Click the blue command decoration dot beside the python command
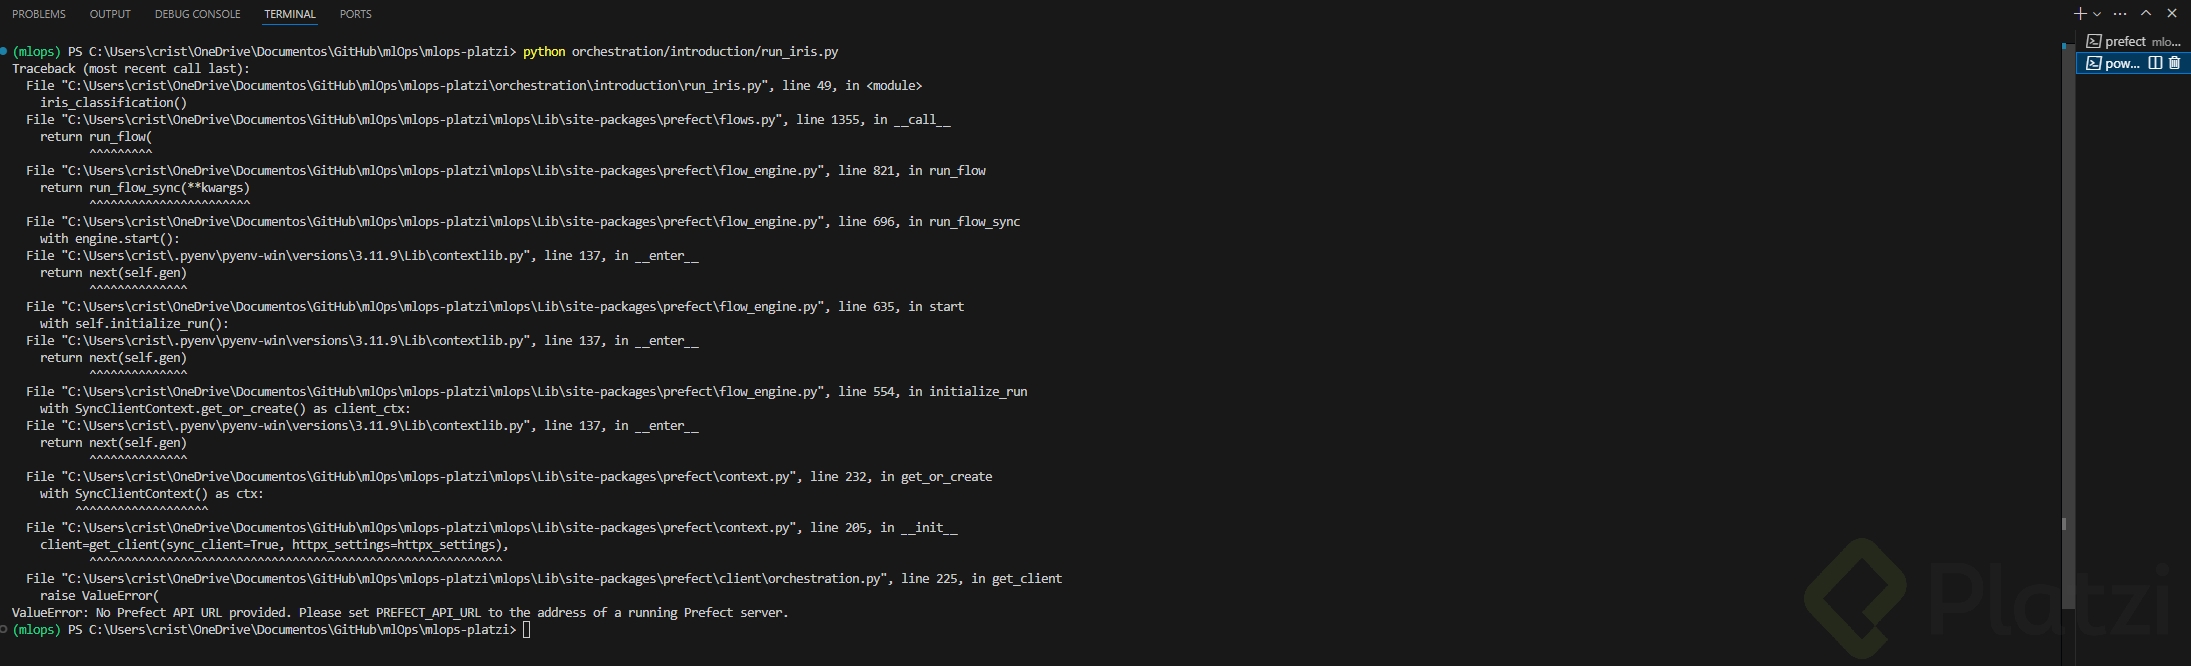The height and width of the screenshot is (666, 2191). 4,51
